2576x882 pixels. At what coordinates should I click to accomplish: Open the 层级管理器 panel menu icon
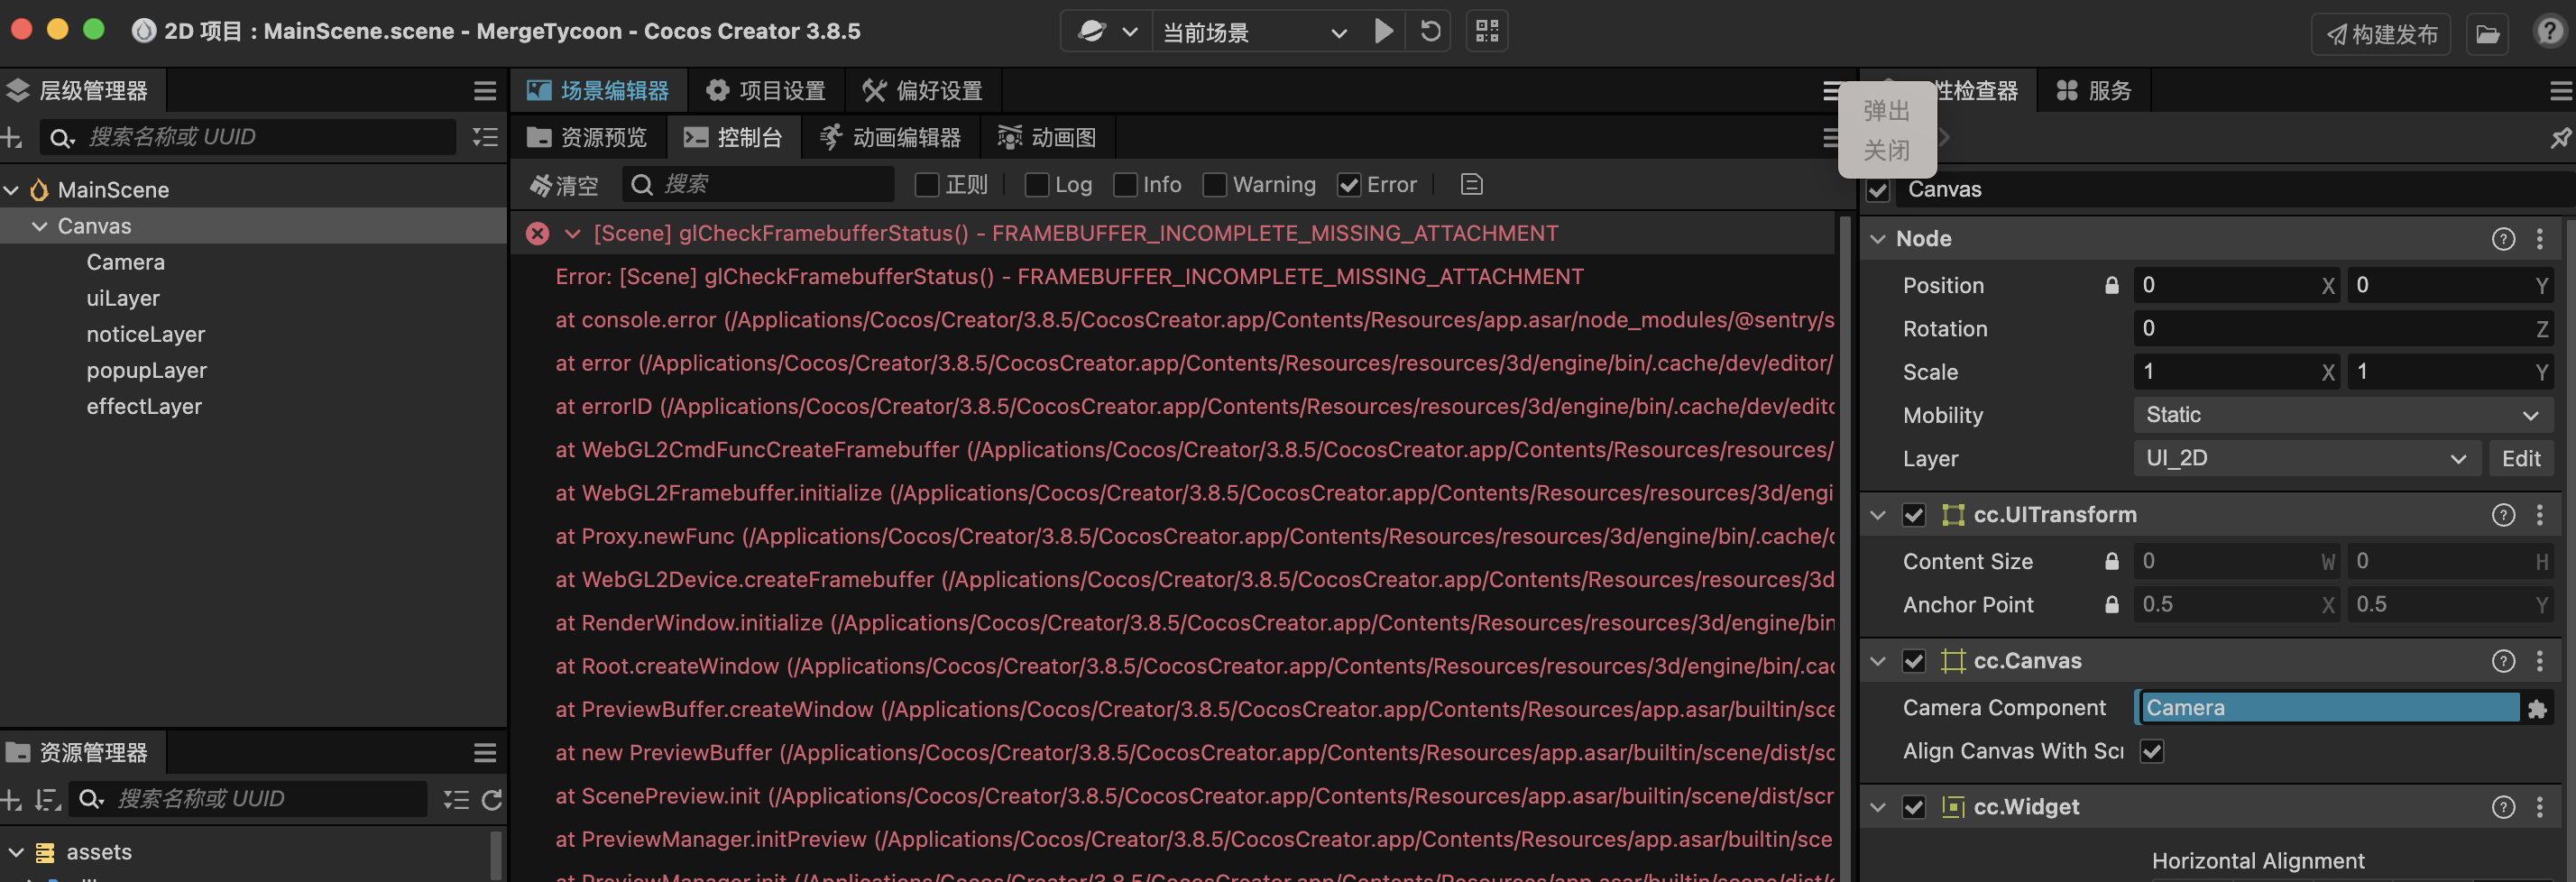click(485, 91)
